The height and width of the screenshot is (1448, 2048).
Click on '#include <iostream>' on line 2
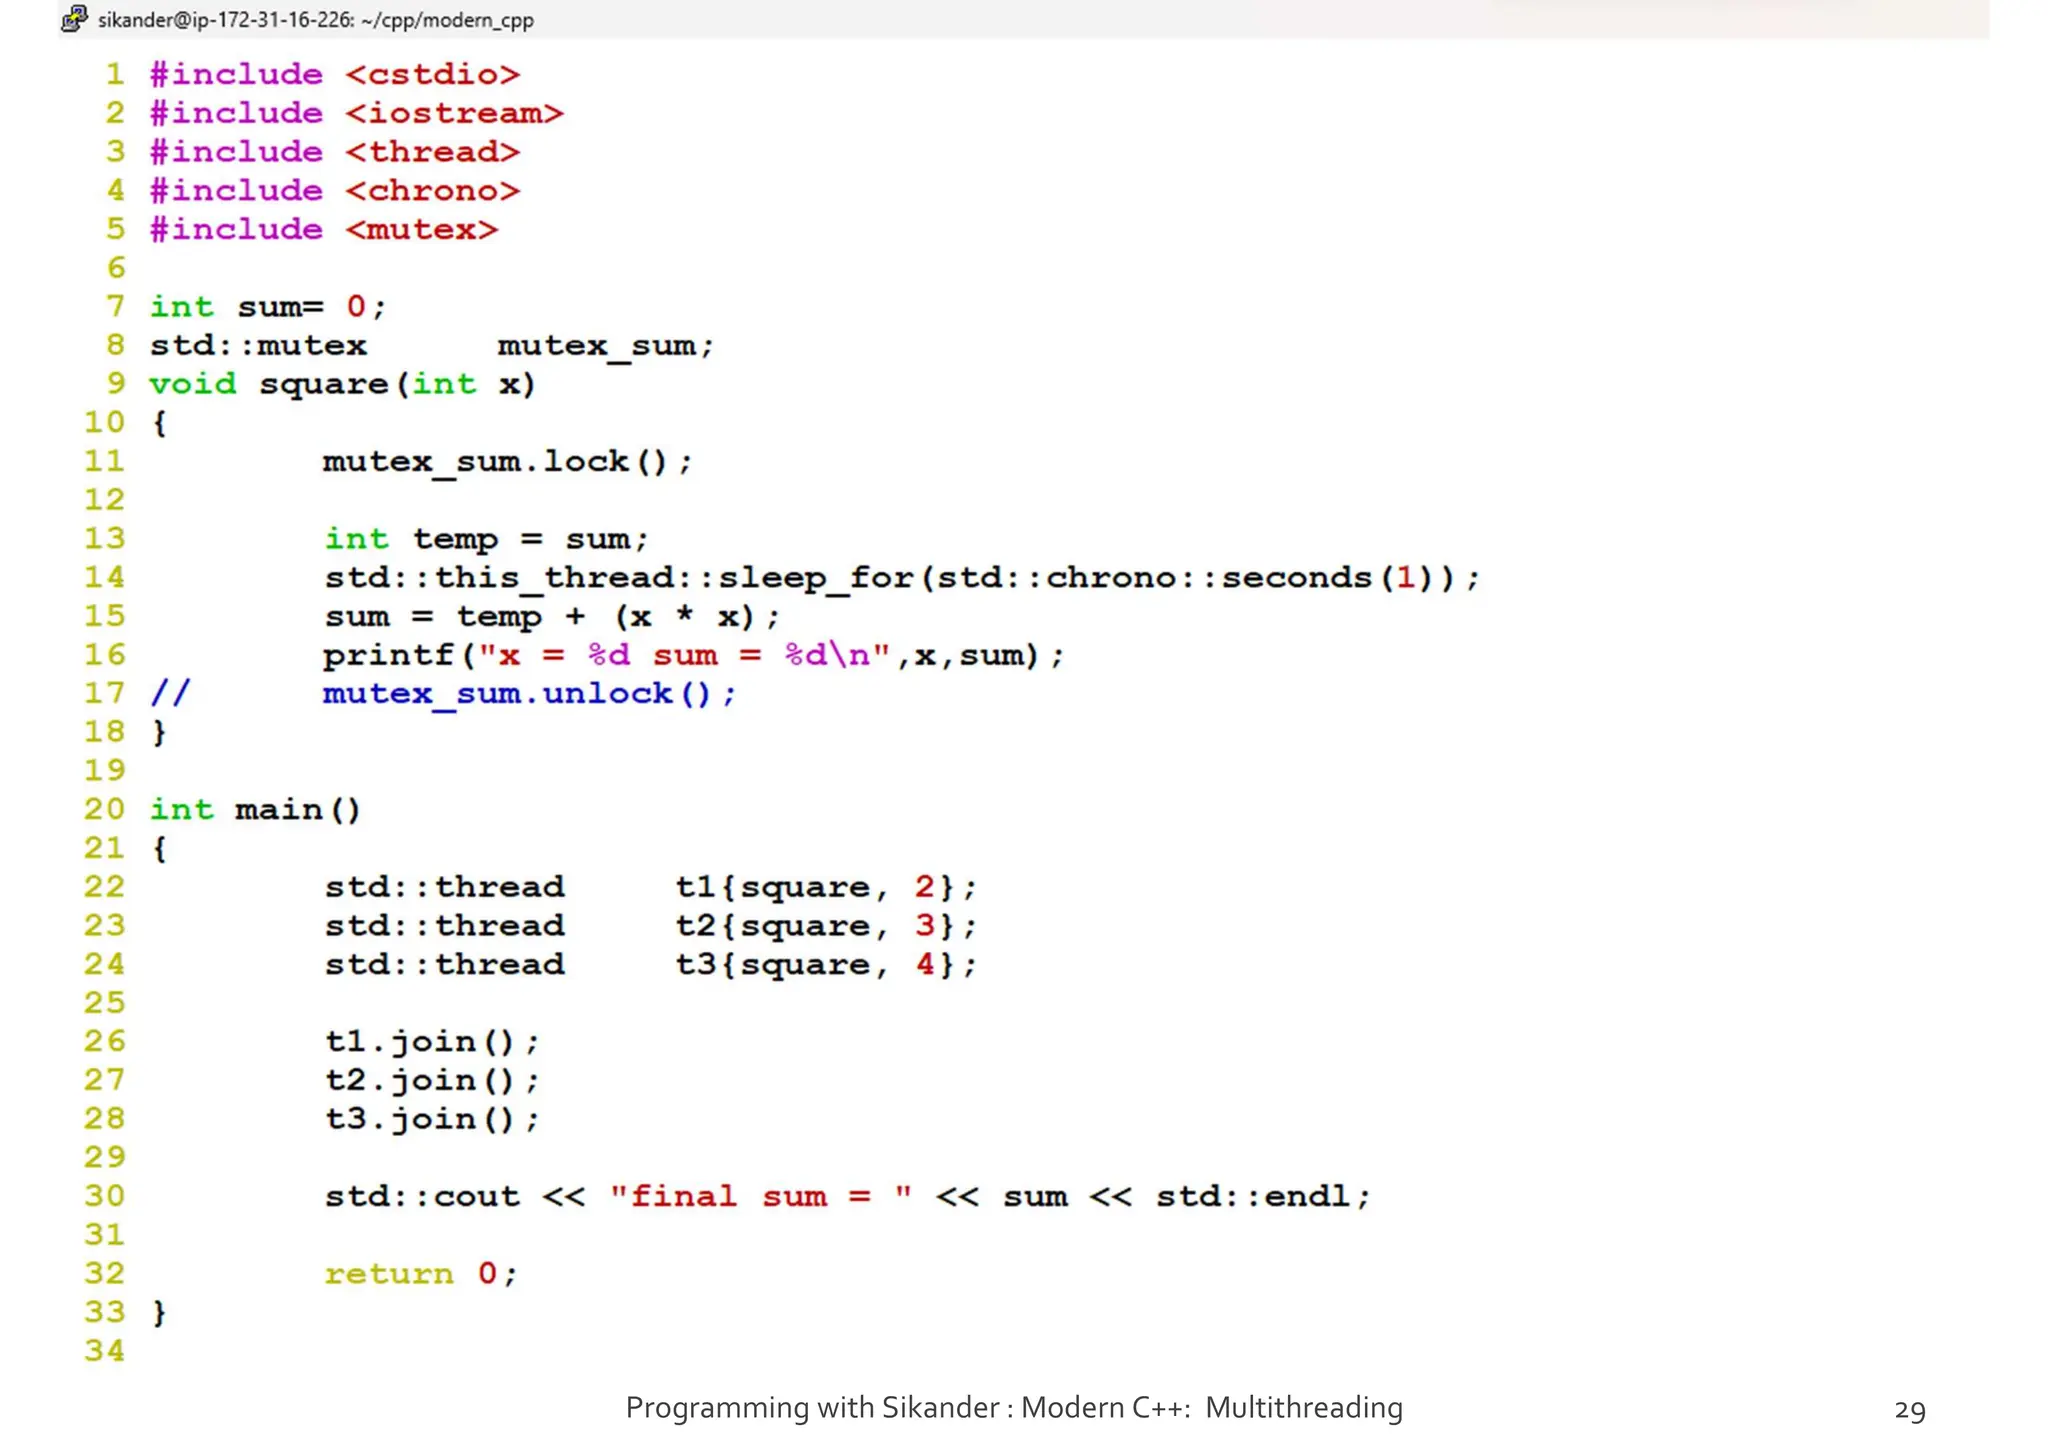tap(357, 113)
